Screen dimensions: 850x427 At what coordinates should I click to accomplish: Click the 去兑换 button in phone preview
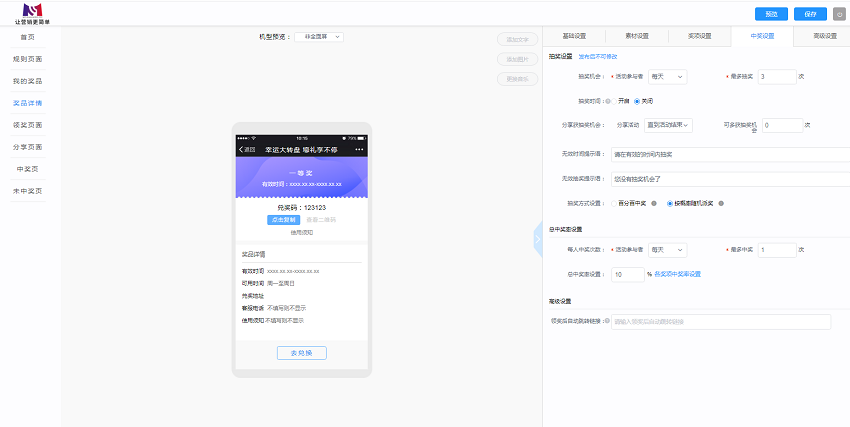point(301,353)
